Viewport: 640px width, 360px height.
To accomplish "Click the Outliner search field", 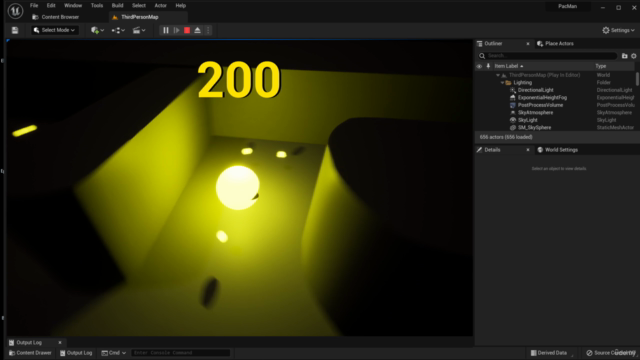I will [547, 56].
